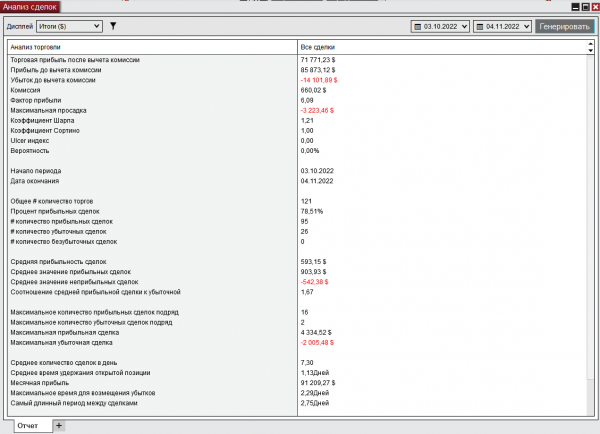Screen dimensions: 600x434
Task: Select the value 85 873,12 $
Action: [318, 70]
